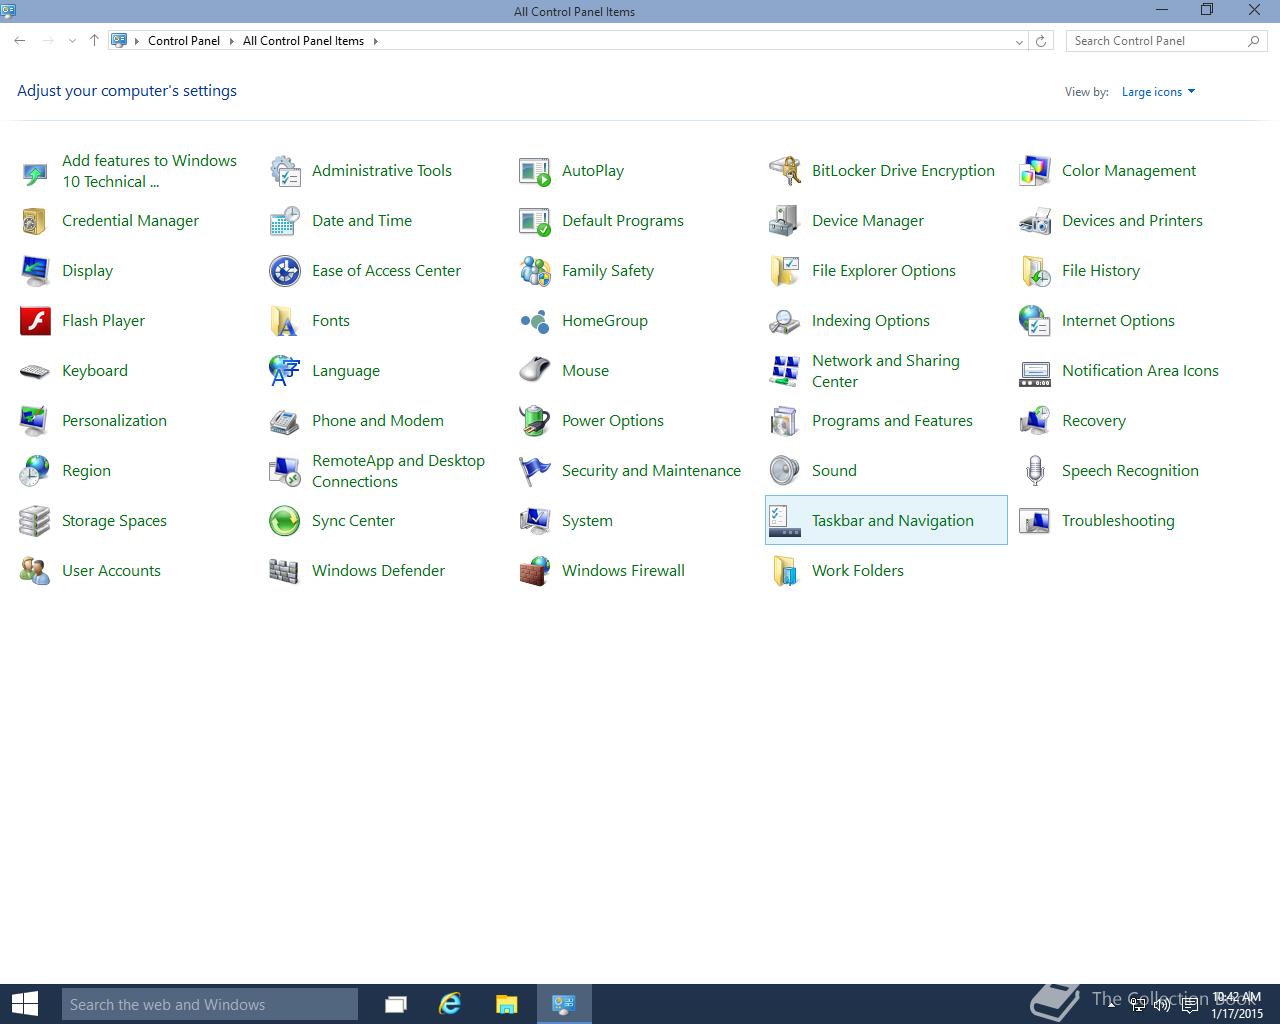
Task: Open File Explorer Options icon
Action: (785, 271)
